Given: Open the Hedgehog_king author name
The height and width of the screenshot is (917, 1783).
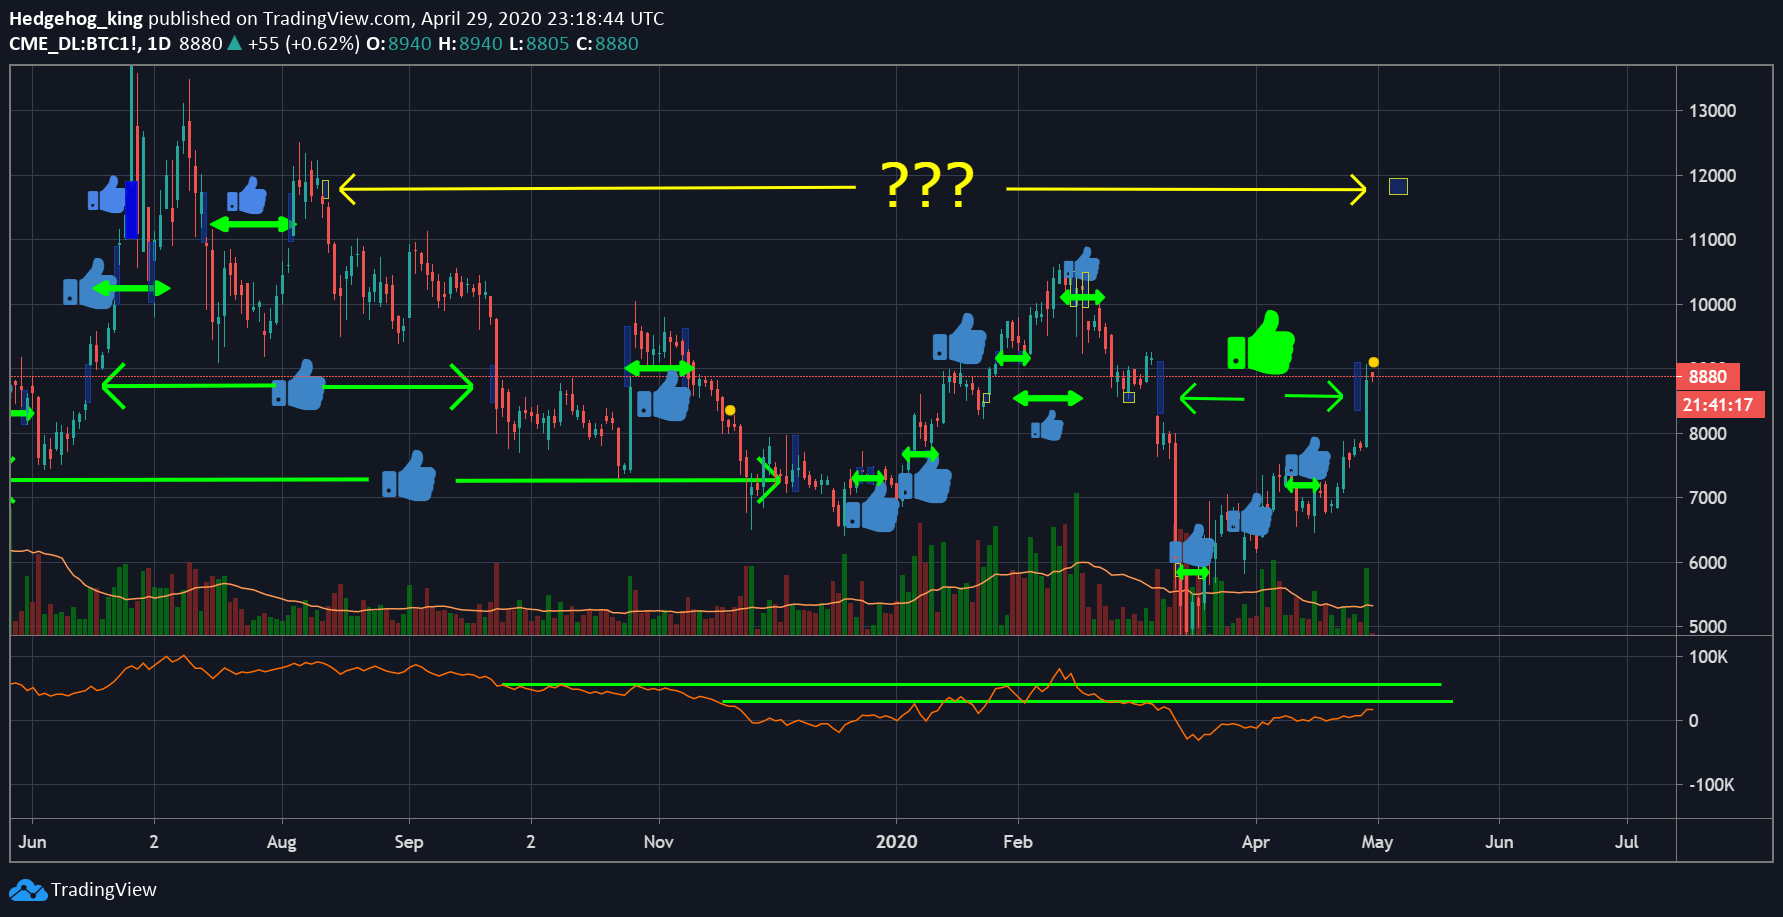Looking at the screenshot, I should (x=76, y=18).
